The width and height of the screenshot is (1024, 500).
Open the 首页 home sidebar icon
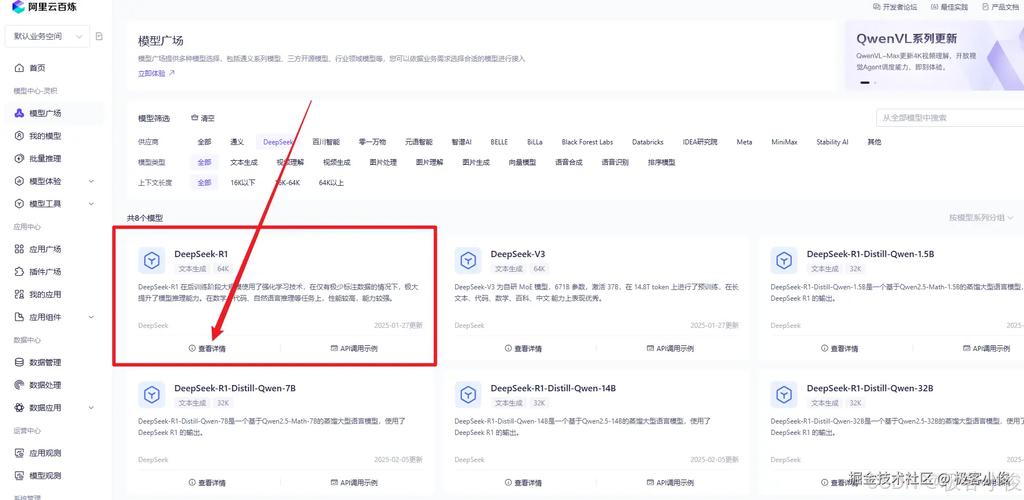click(19, 68)
